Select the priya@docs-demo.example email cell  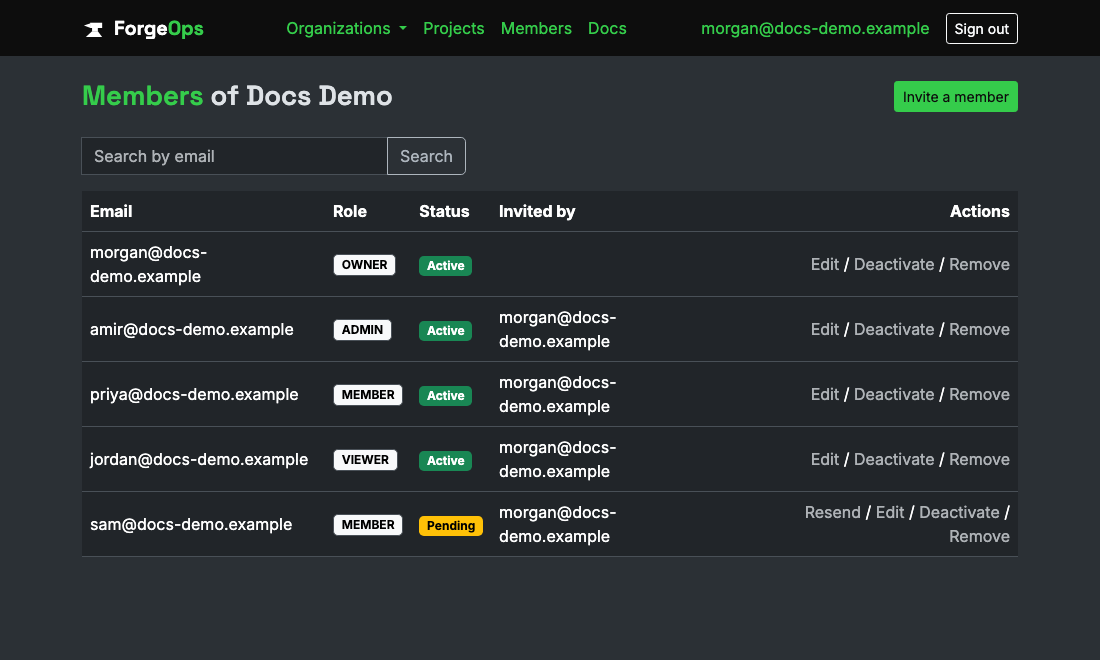pyautogui.click(x=194, y=394)
